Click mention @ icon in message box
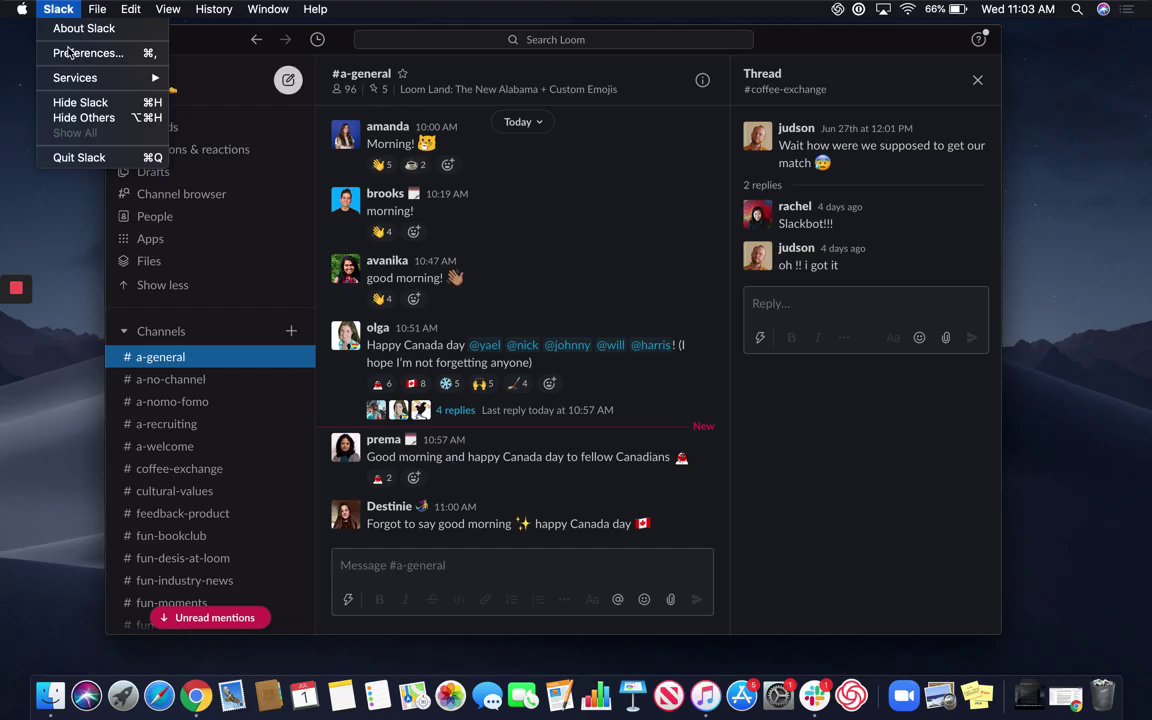The image size is (1152, 720). tap(618, 600)
